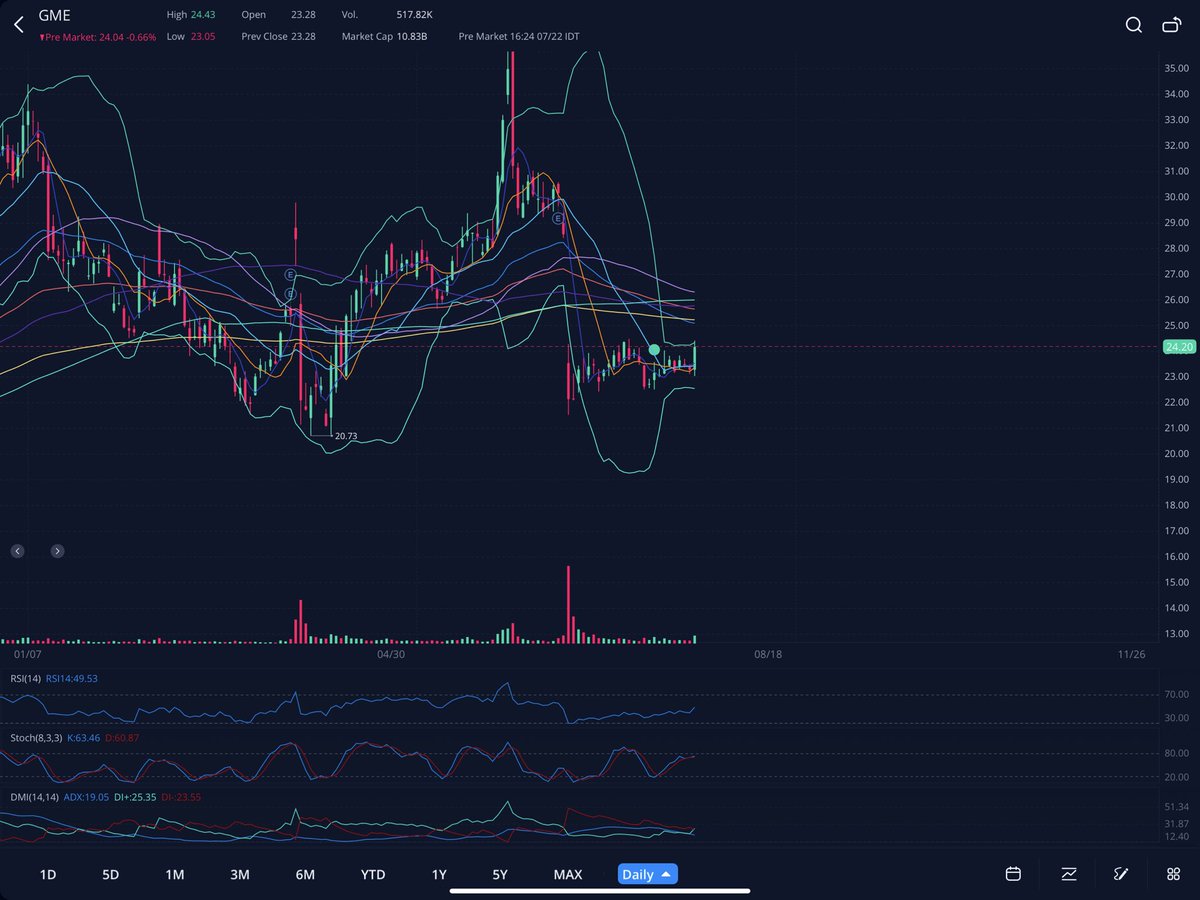Tap the 08/18 date axis label
Image resolution: width=1200 pixels, height=900 pixels.
pos(767,654)
